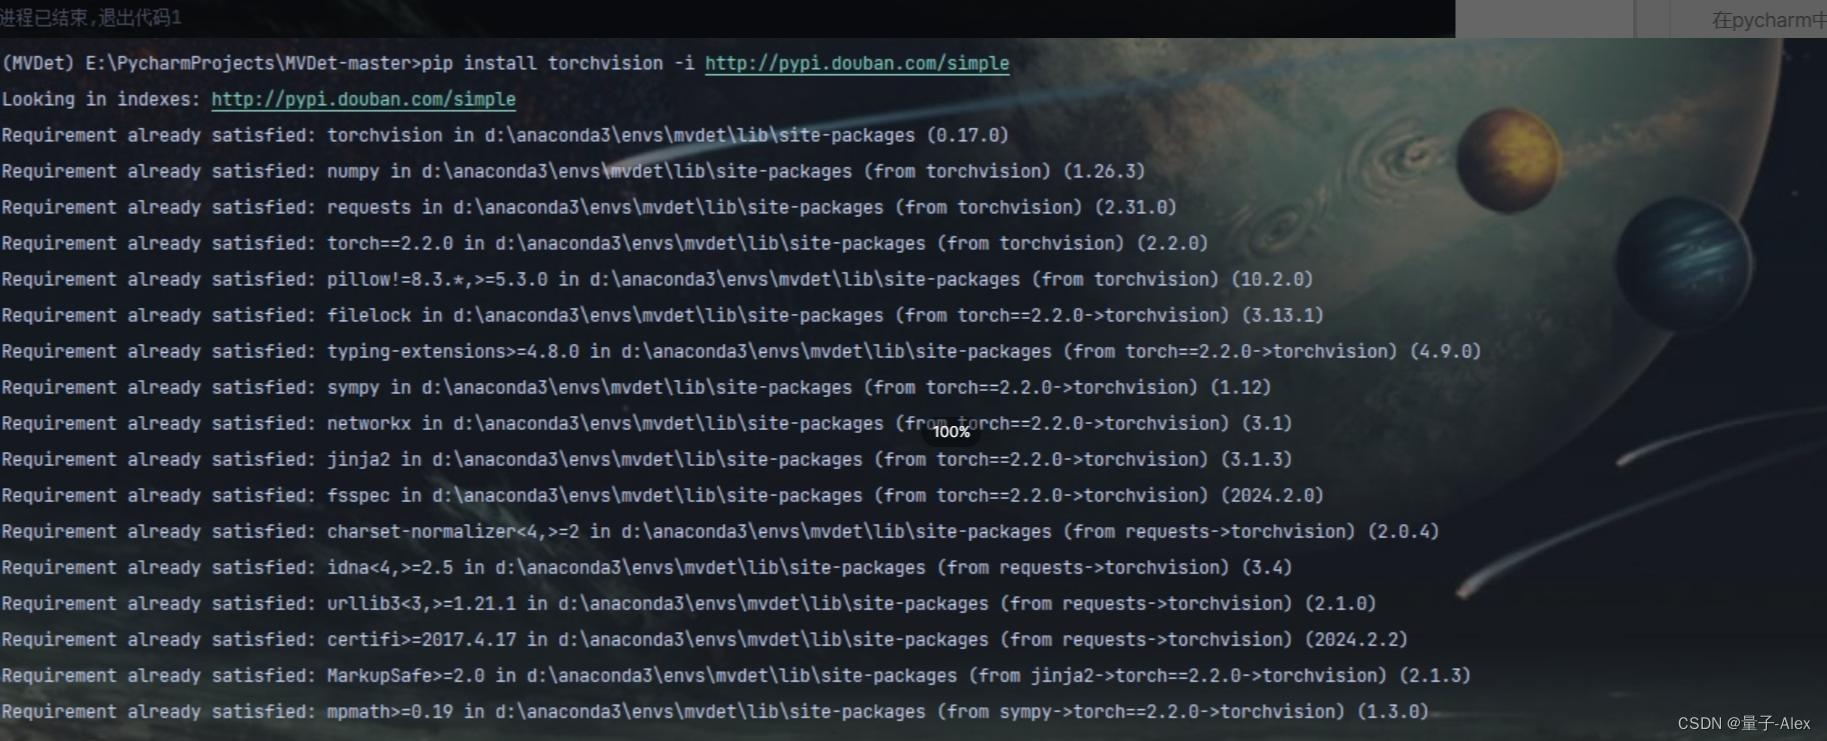The image size is (1827, 741).
Task: Select the MarkupSafe>=2.0 requirement line
Action: pyautogui.click(x=736, y=675)
